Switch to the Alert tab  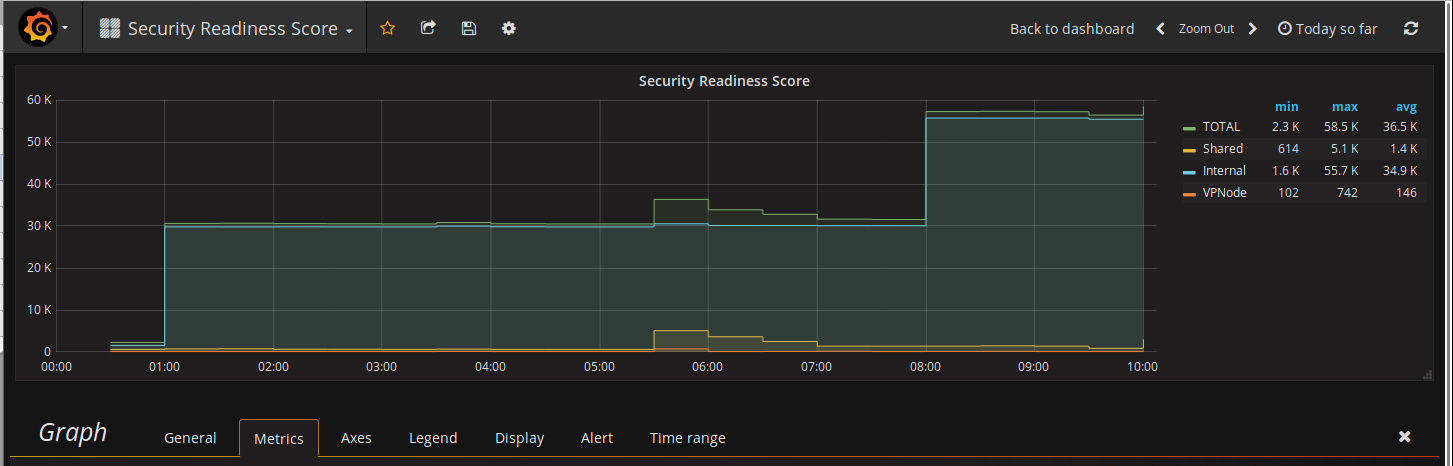597,438
